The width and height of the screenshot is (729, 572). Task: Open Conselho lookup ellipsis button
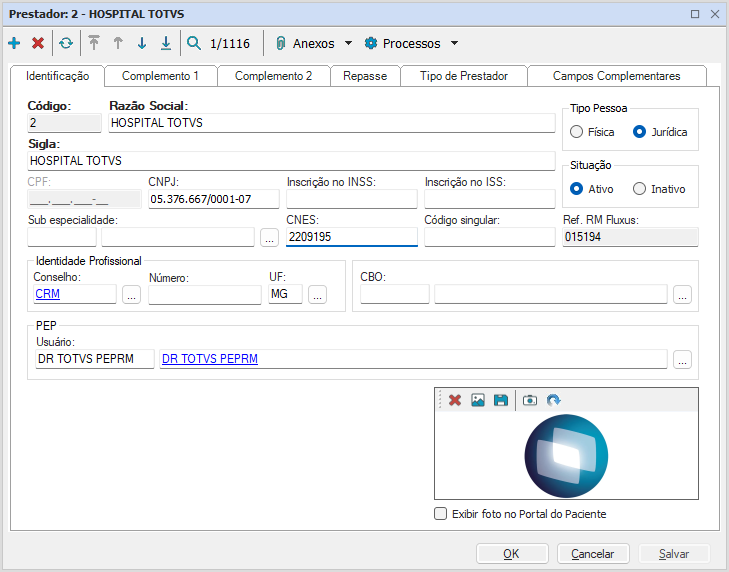tap(132, 294)
